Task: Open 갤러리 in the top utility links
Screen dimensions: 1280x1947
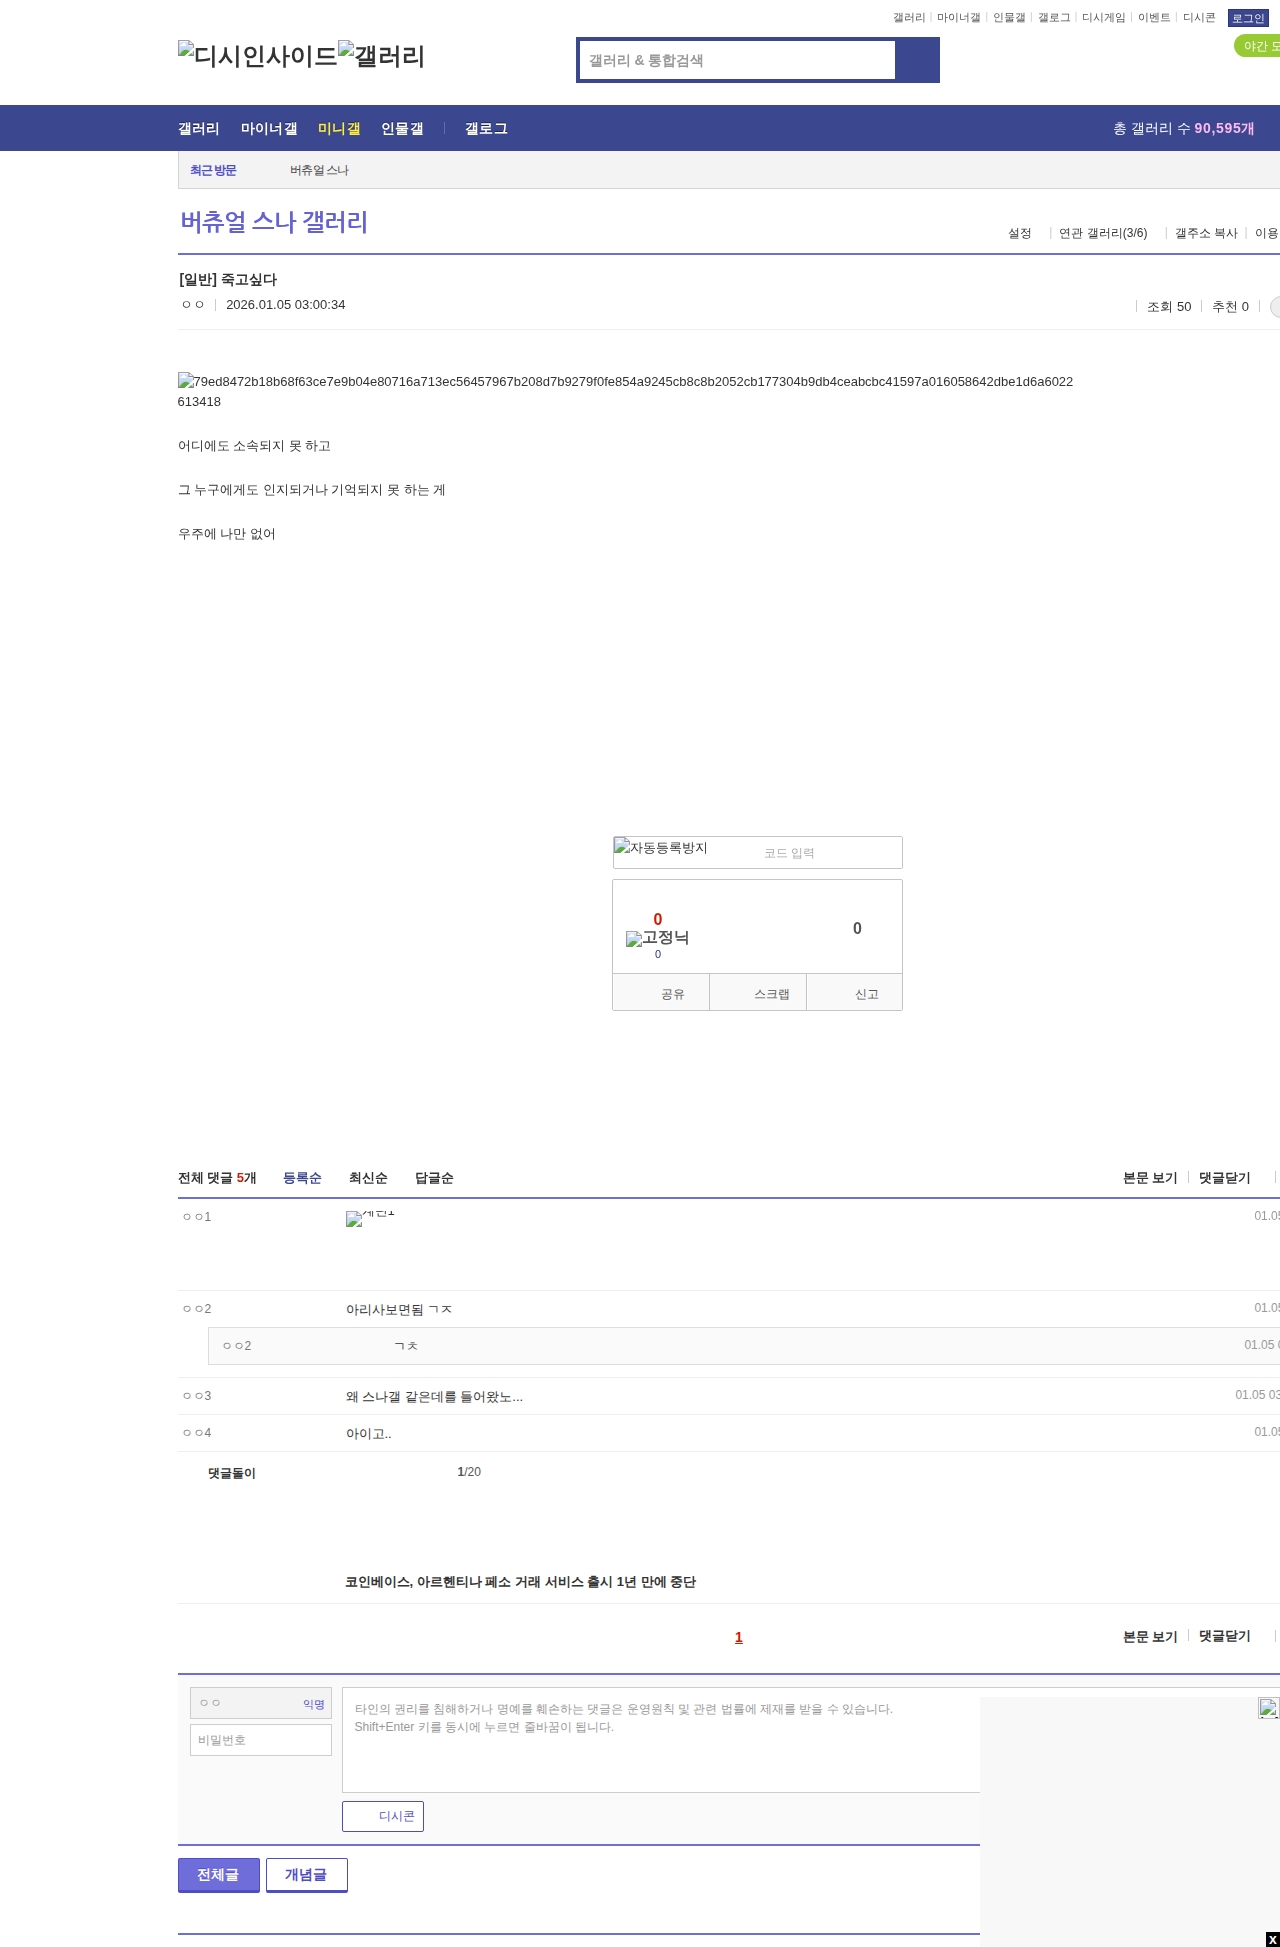Action: point(909,17)
